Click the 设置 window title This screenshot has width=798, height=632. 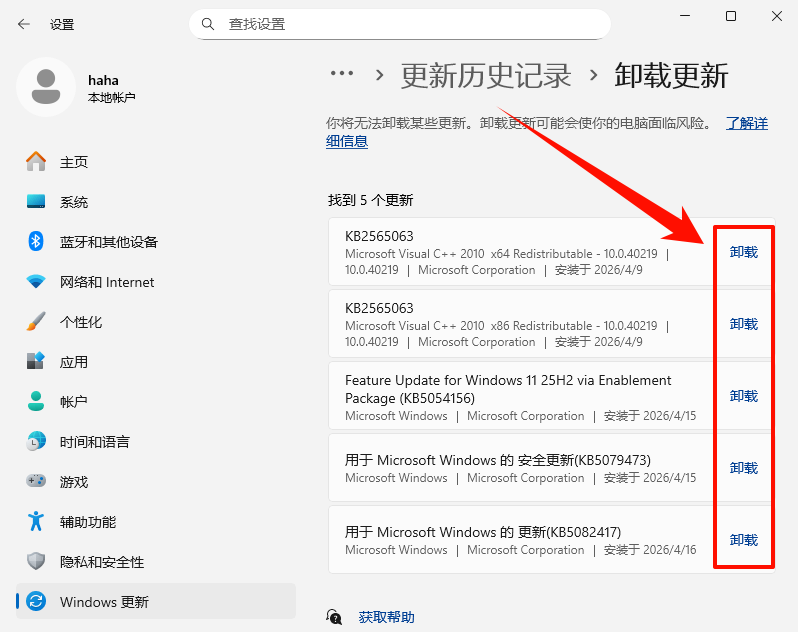(x=62, y=24)
